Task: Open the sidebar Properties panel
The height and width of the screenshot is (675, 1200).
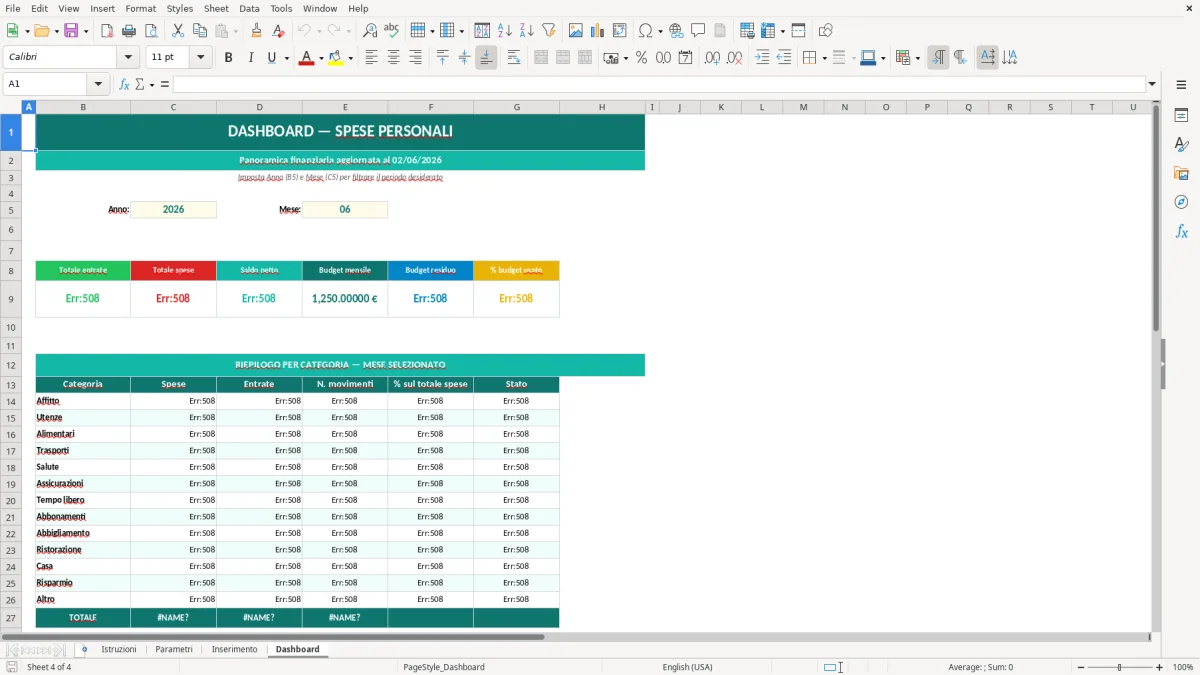Action: click(x=1181, y=116)
